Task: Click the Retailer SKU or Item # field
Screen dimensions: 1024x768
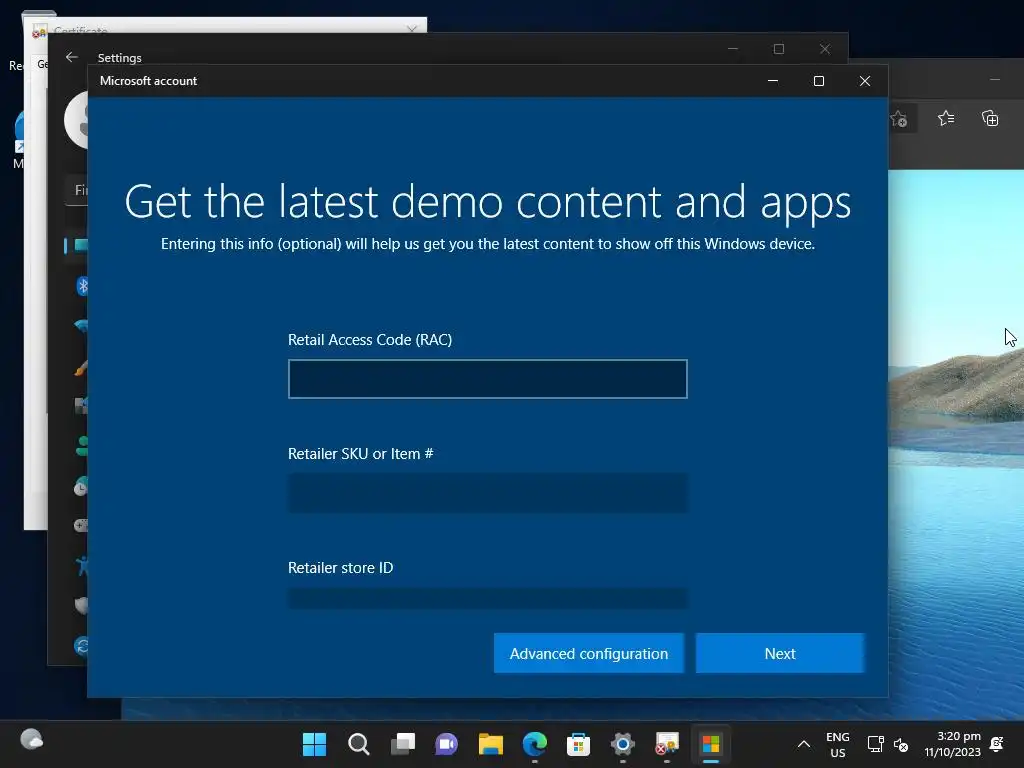Action: point(488,493)
